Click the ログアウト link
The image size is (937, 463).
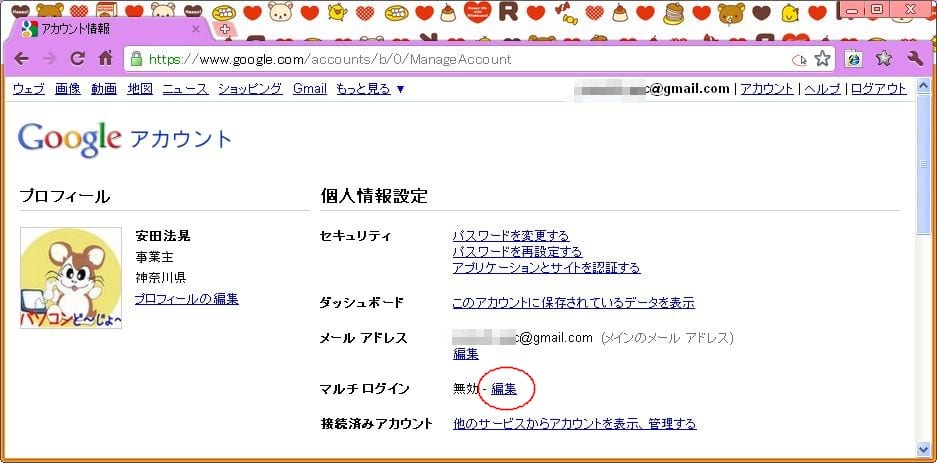pyautogui.click(x=878, y=89)
